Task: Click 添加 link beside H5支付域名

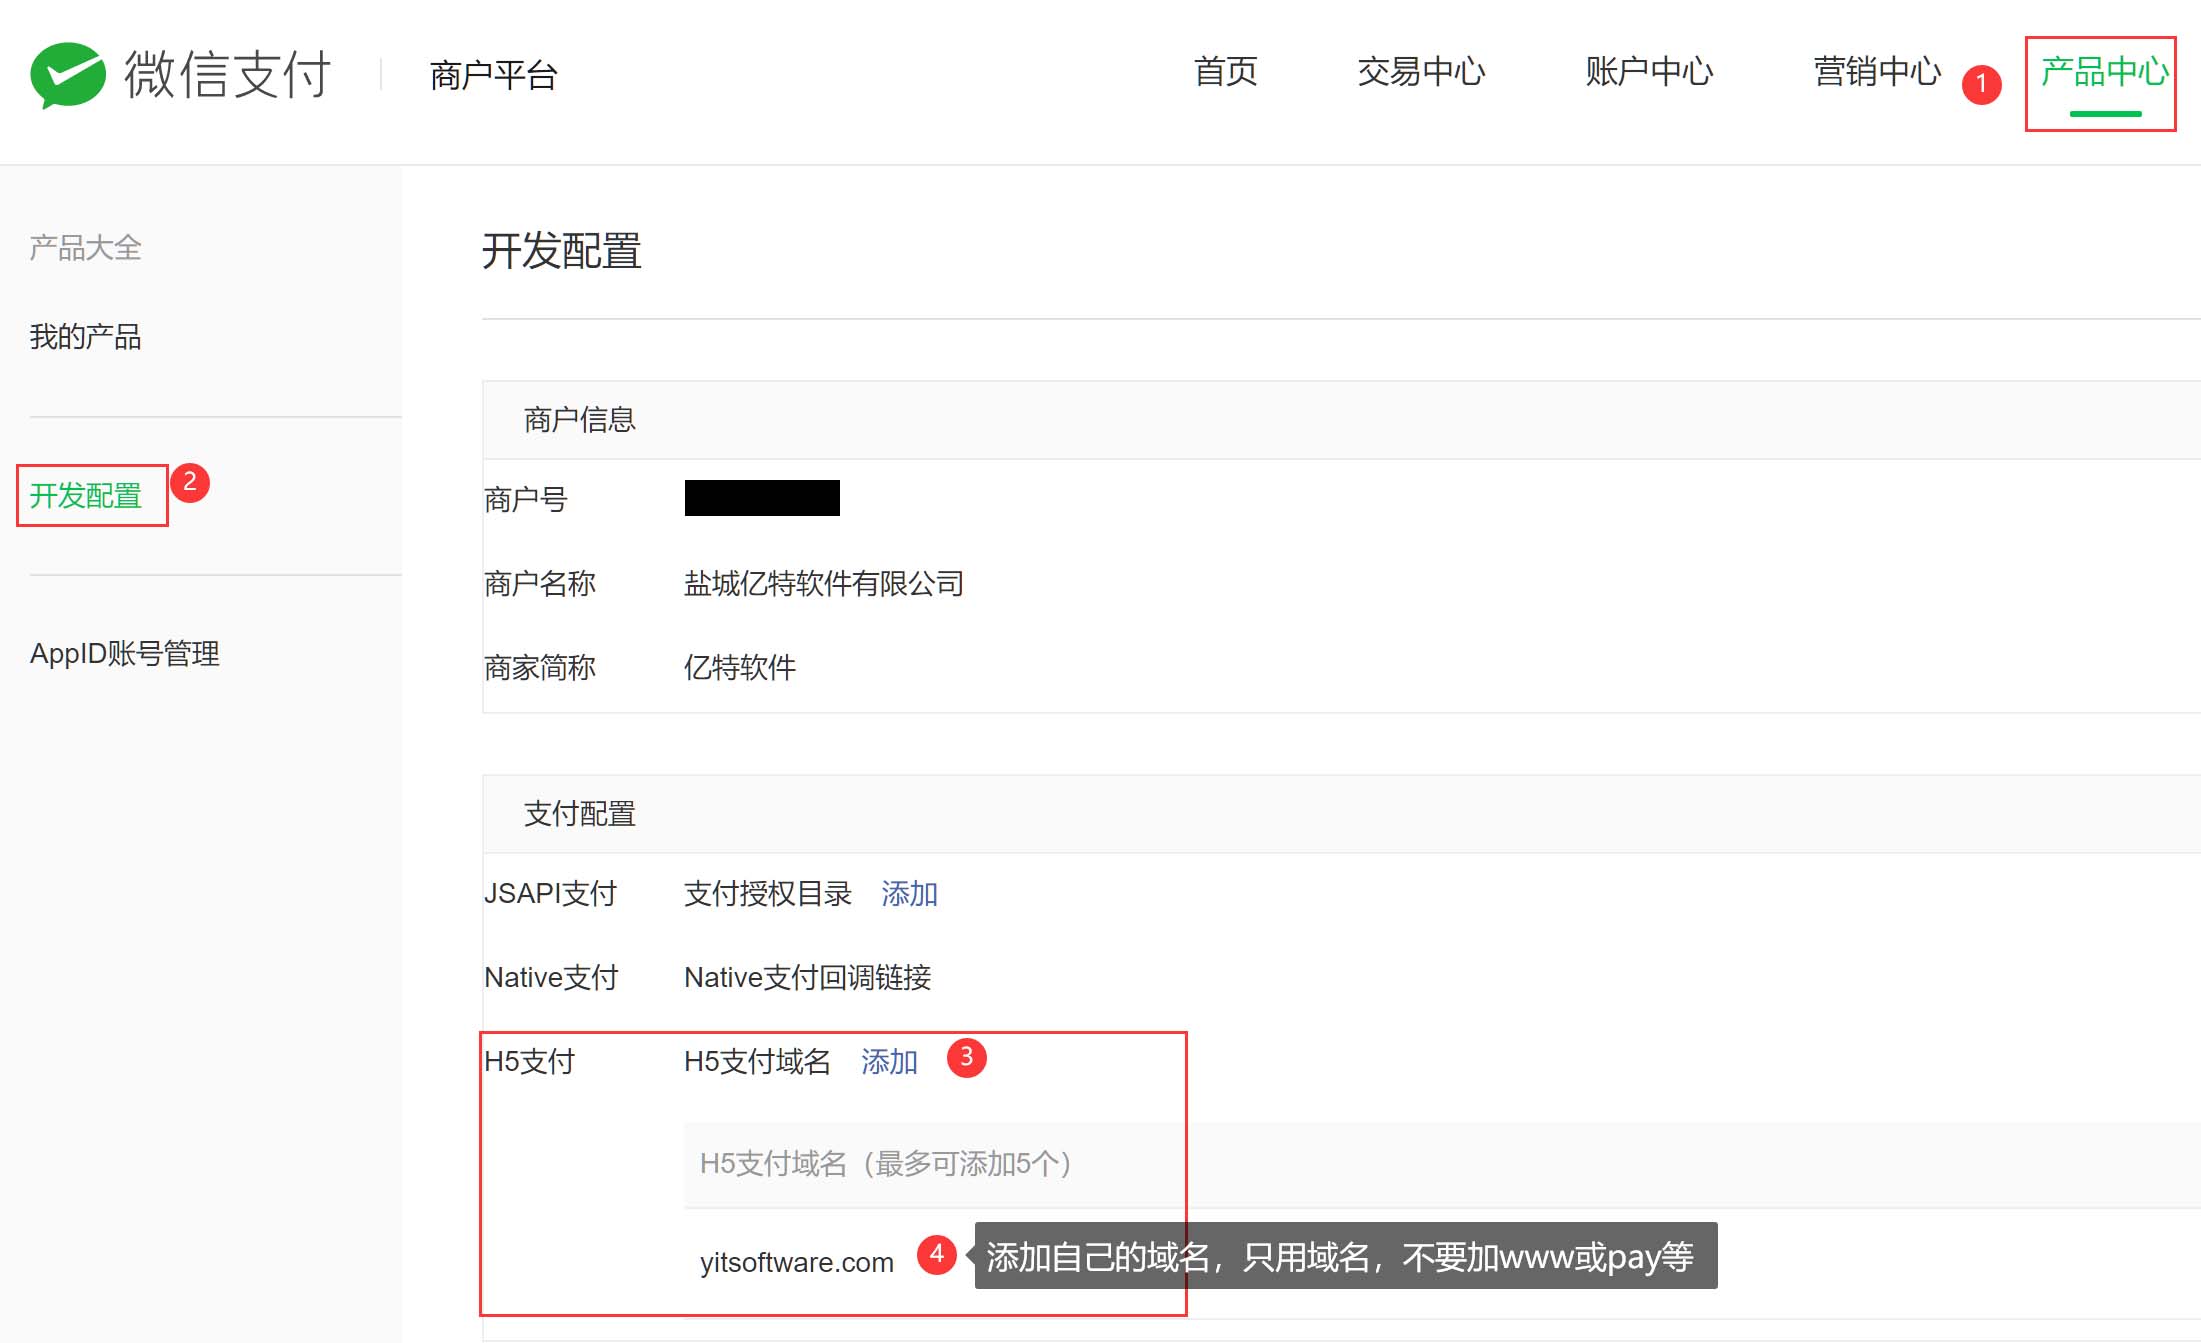Action: click(888, 1061)
